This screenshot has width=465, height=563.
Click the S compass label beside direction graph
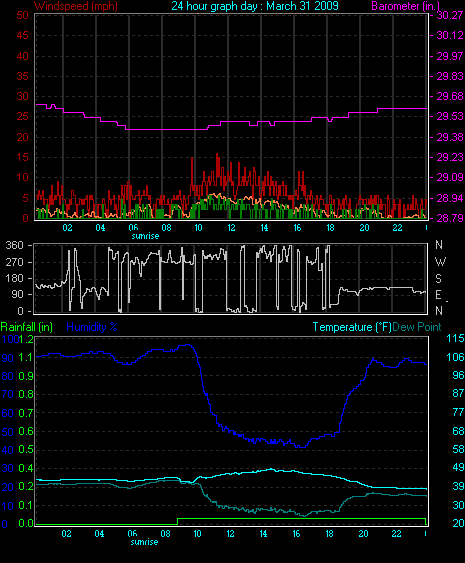coord(438,279)
